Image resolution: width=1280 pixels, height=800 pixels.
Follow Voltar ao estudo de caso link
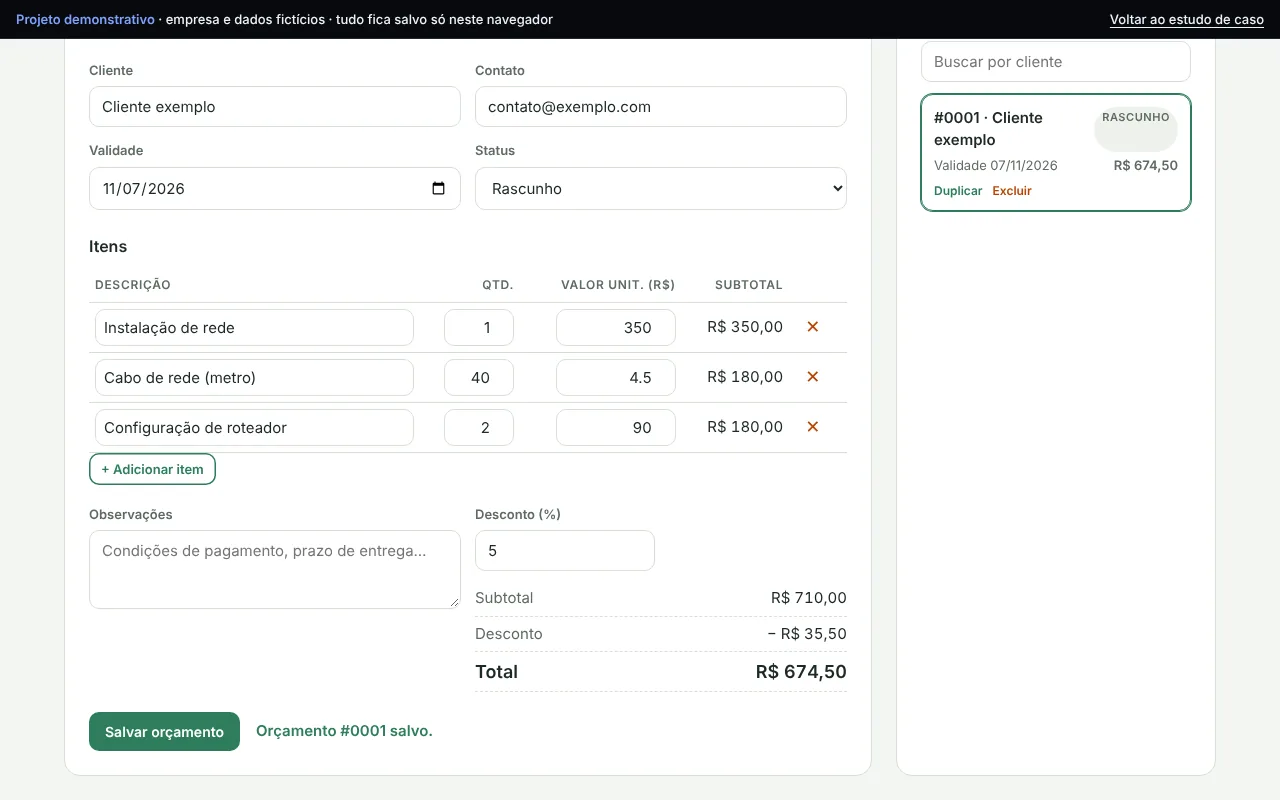[x=1187, y=19]
